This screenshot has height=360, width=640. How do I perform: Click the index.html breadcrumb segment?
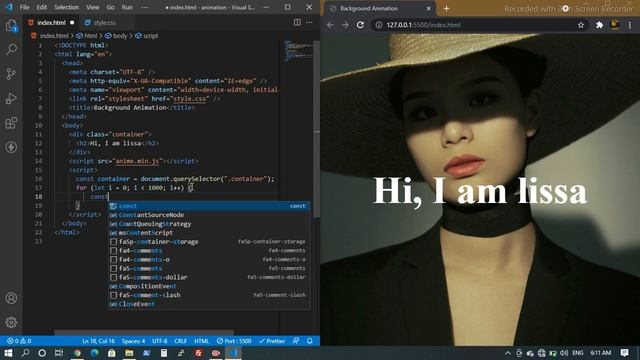coord(51,36)
